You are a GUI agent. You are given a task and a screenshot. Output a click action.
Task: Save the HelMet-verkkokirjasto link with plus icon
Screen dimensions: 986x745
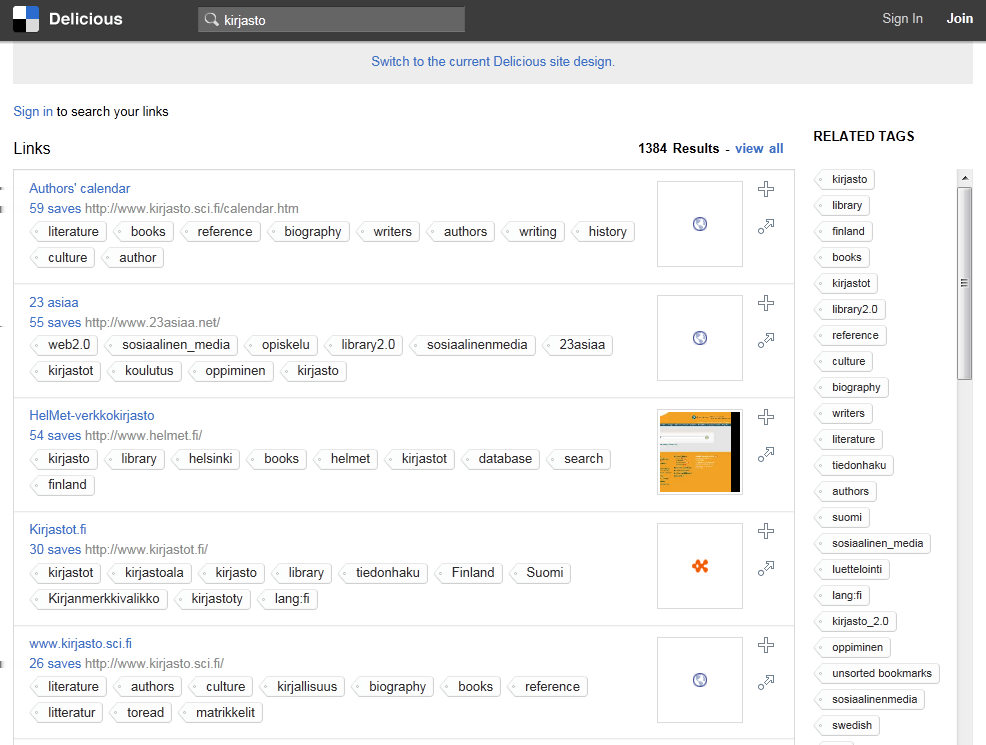tap(765, 417)
